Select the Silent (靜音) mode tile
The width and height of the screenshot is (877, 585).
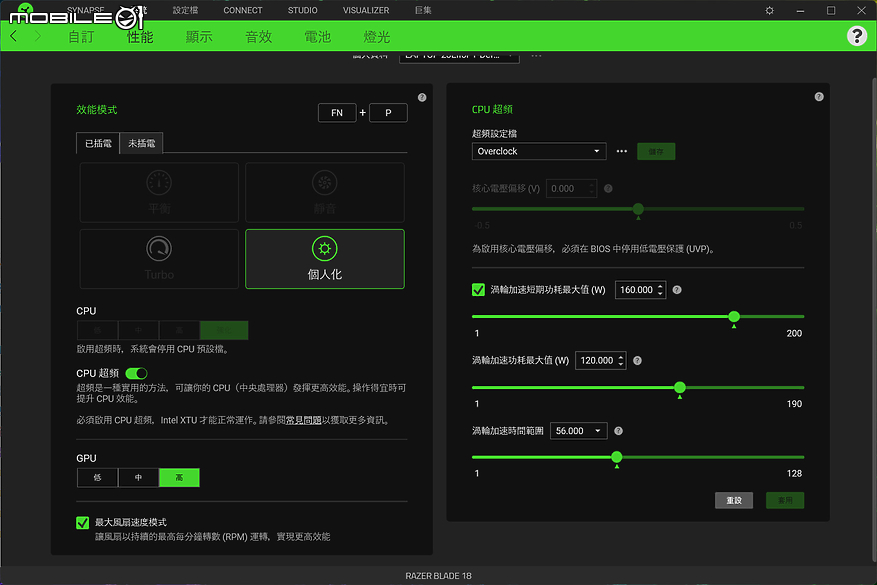pyautogui.click(x=325, y=192)
